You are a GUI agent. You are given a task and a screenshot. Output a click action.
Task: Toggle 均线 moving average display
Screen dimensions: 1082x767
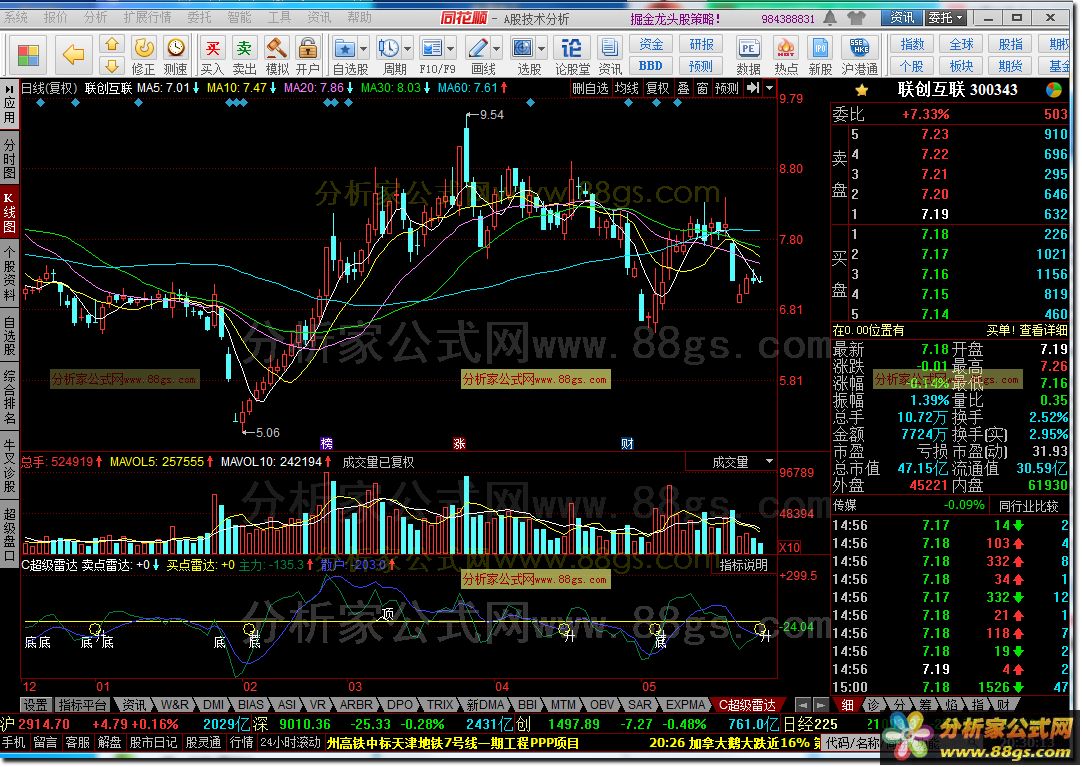627,88
